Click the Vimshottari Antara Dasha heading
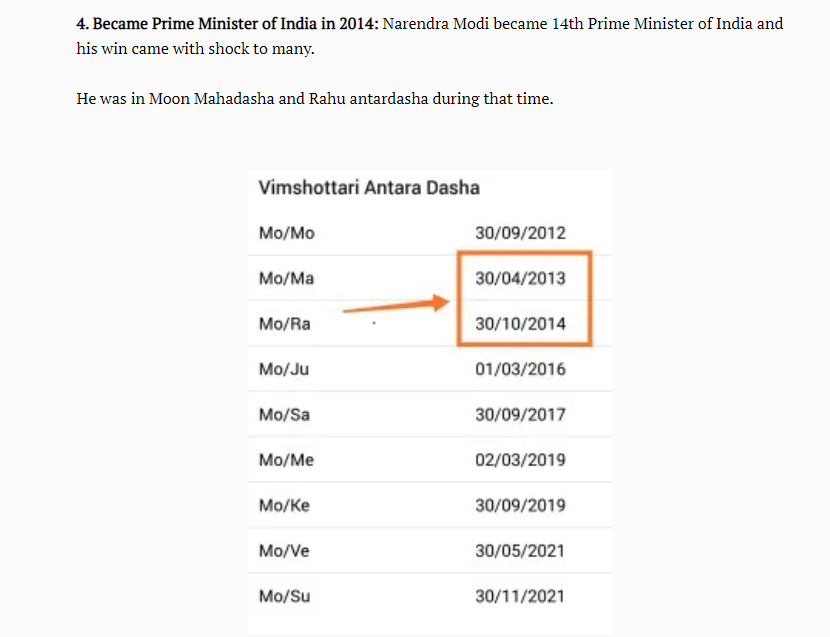 coord(369,187)
